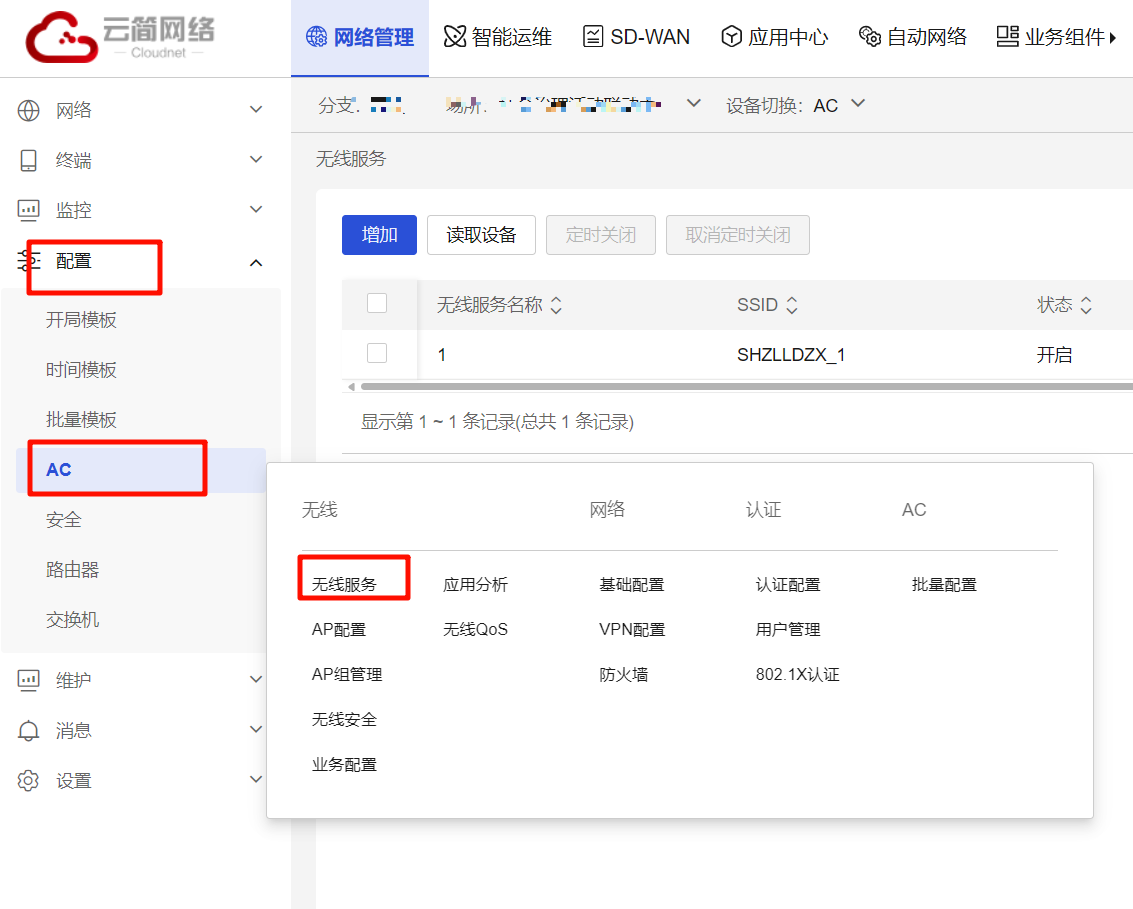Viewport: 1133px width, 909px height.
Task: Open 批量配置 under AC column
Action: [x=944, y=585]
